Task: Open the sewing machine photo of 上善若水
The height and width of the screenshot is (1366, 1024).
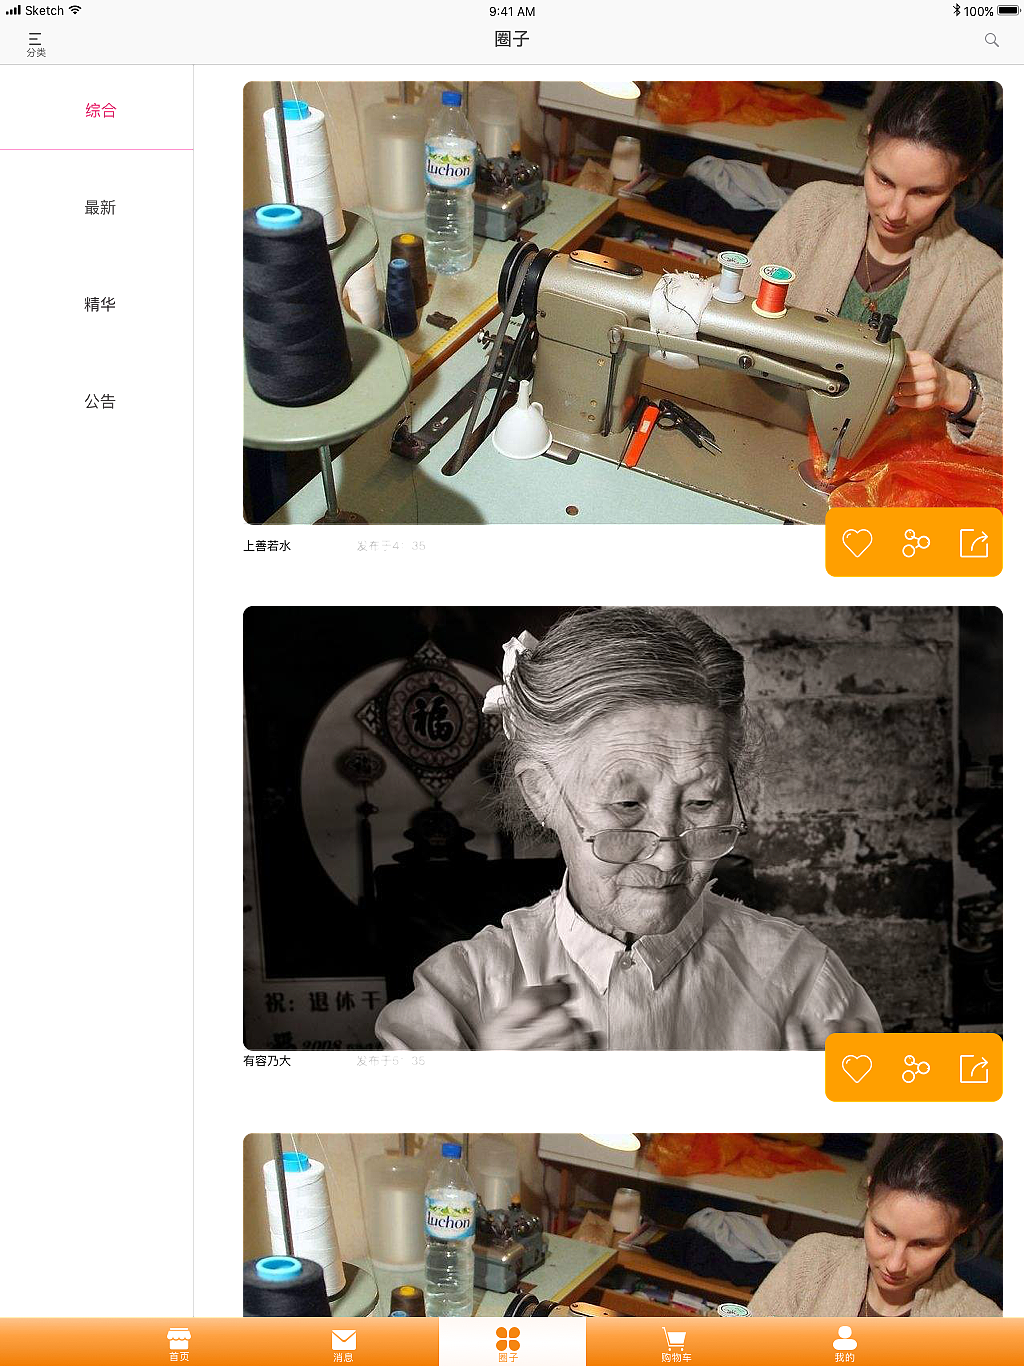Action: (622, 303)
